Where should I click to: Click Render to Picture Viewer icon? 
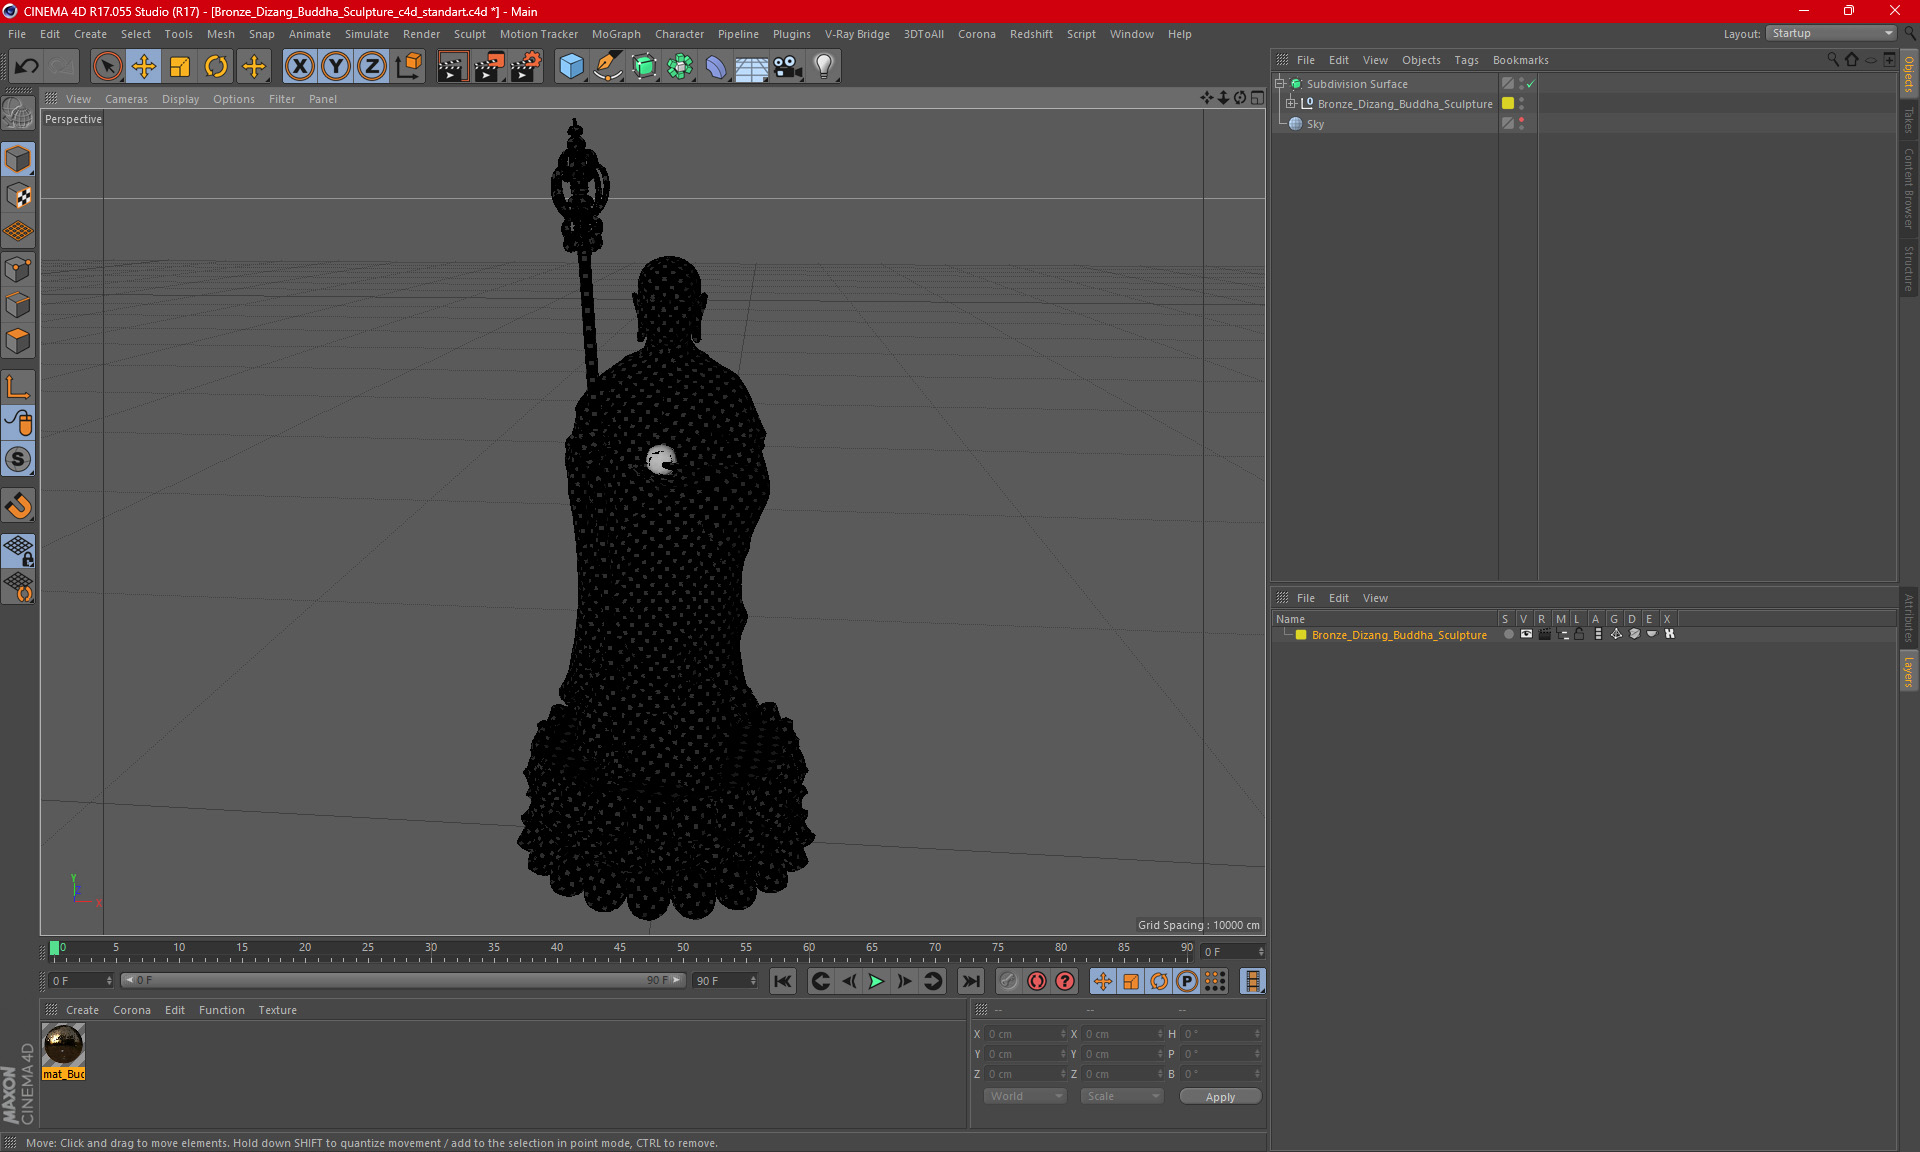point(489,67)
